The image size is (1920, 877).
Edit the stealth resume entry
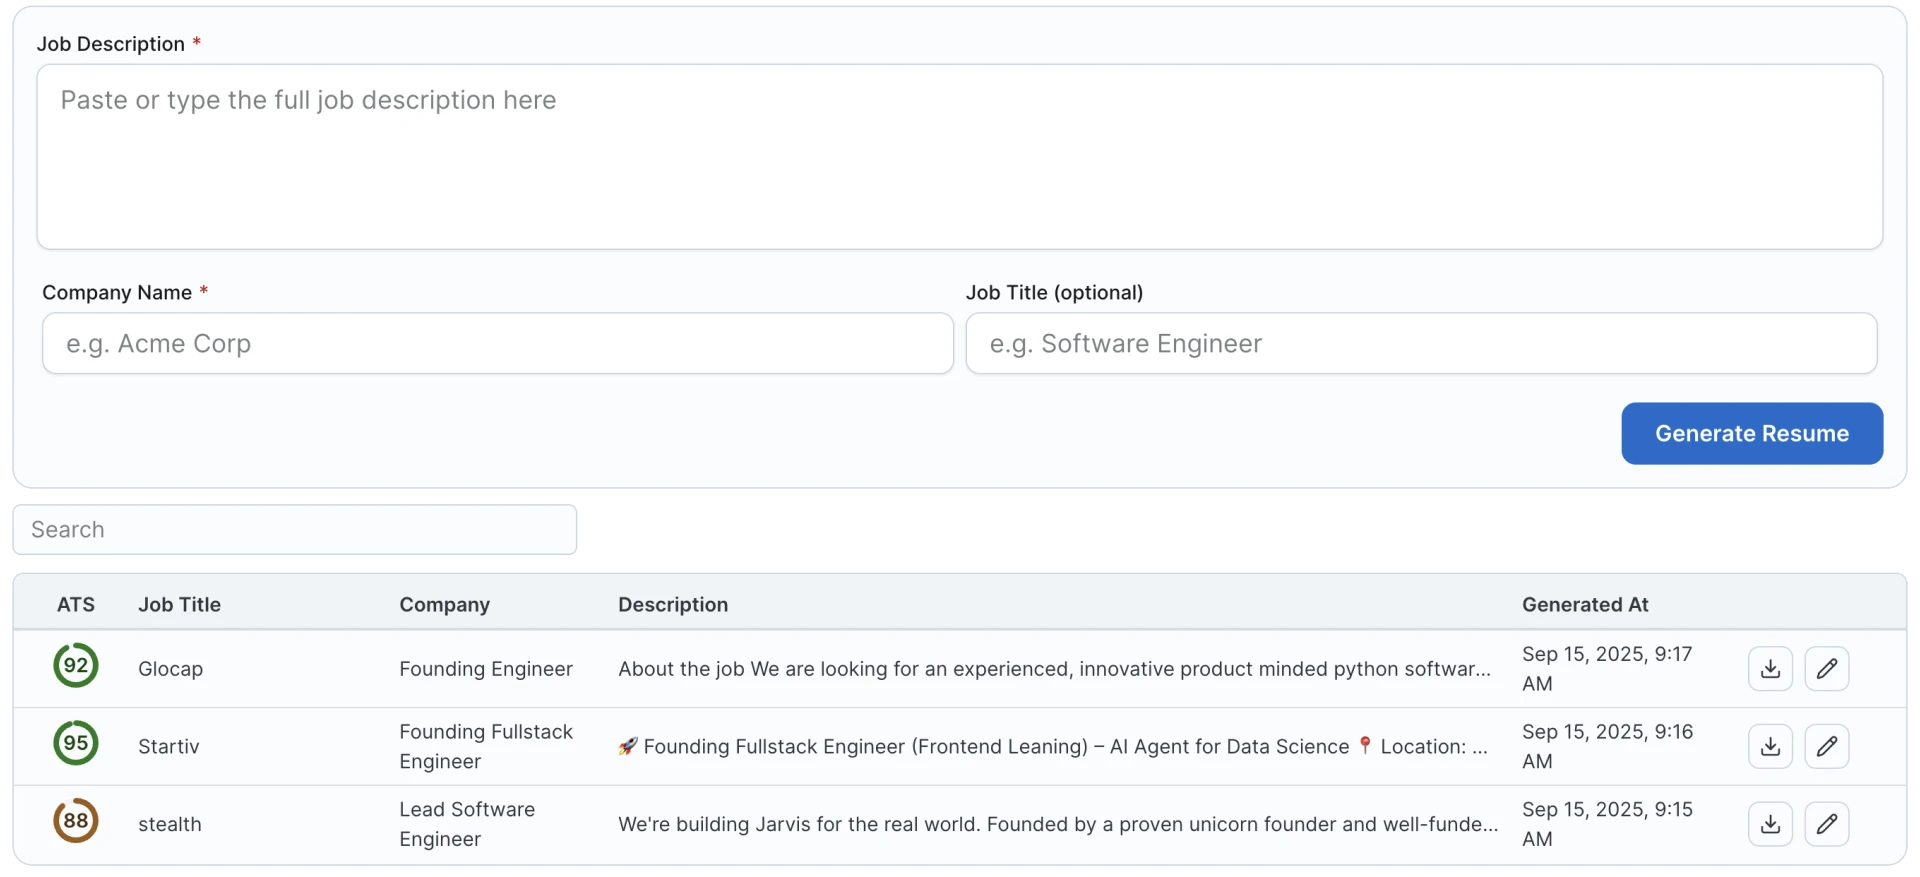1826,824
